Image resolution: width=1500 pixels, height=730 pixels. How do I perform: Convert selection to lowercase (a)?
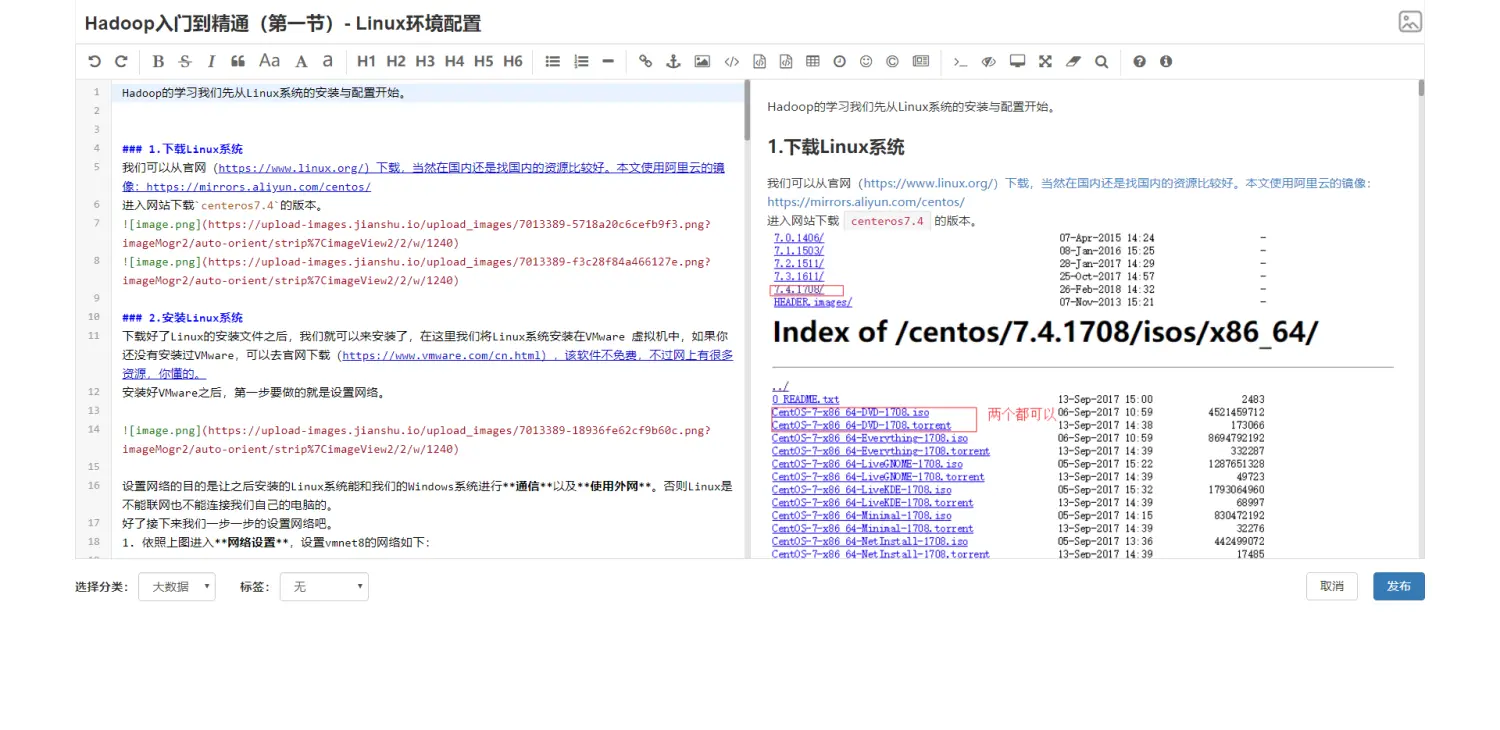[x=327, y=61]
